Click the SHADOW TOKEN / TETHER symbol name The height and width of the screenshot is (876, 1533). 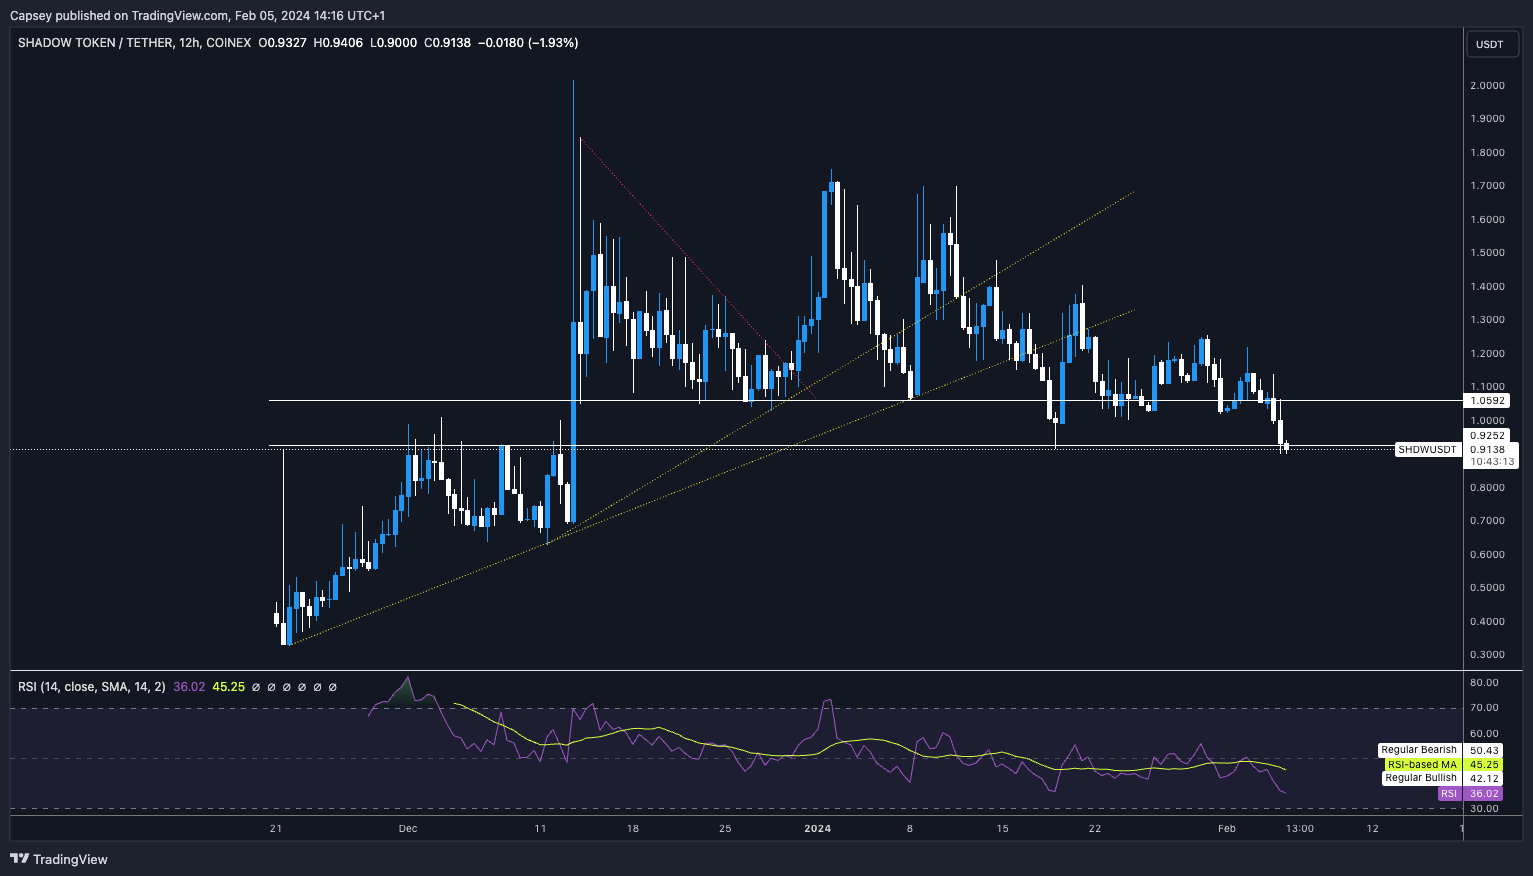click(94, 43)
